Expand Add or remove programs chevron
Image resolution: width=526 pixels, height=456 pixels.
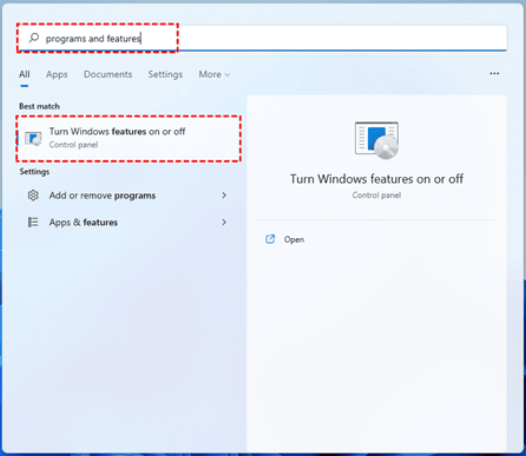click(x=224, y=195)
